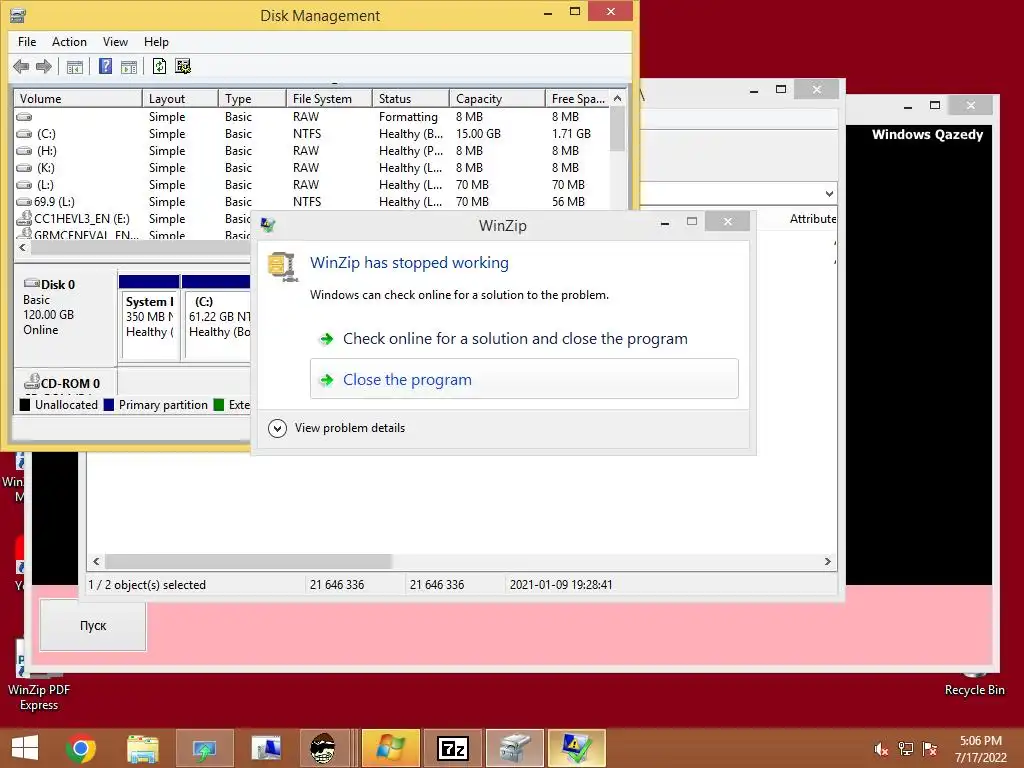
Task: Open the View menu in Disk Management
Action: (x=115, y=42)
